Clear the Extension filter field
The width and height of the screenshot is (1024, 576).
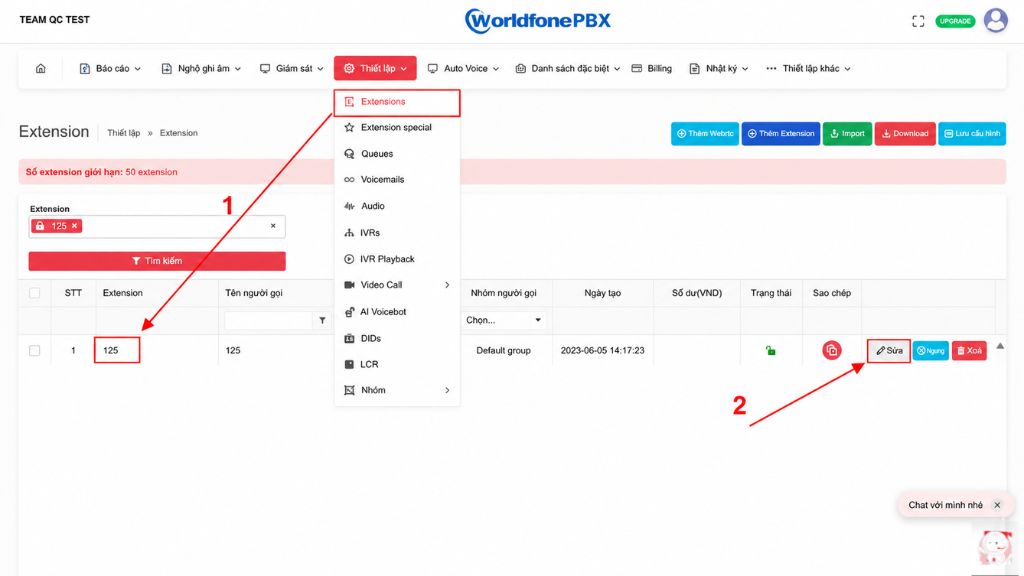click(273, 226)
